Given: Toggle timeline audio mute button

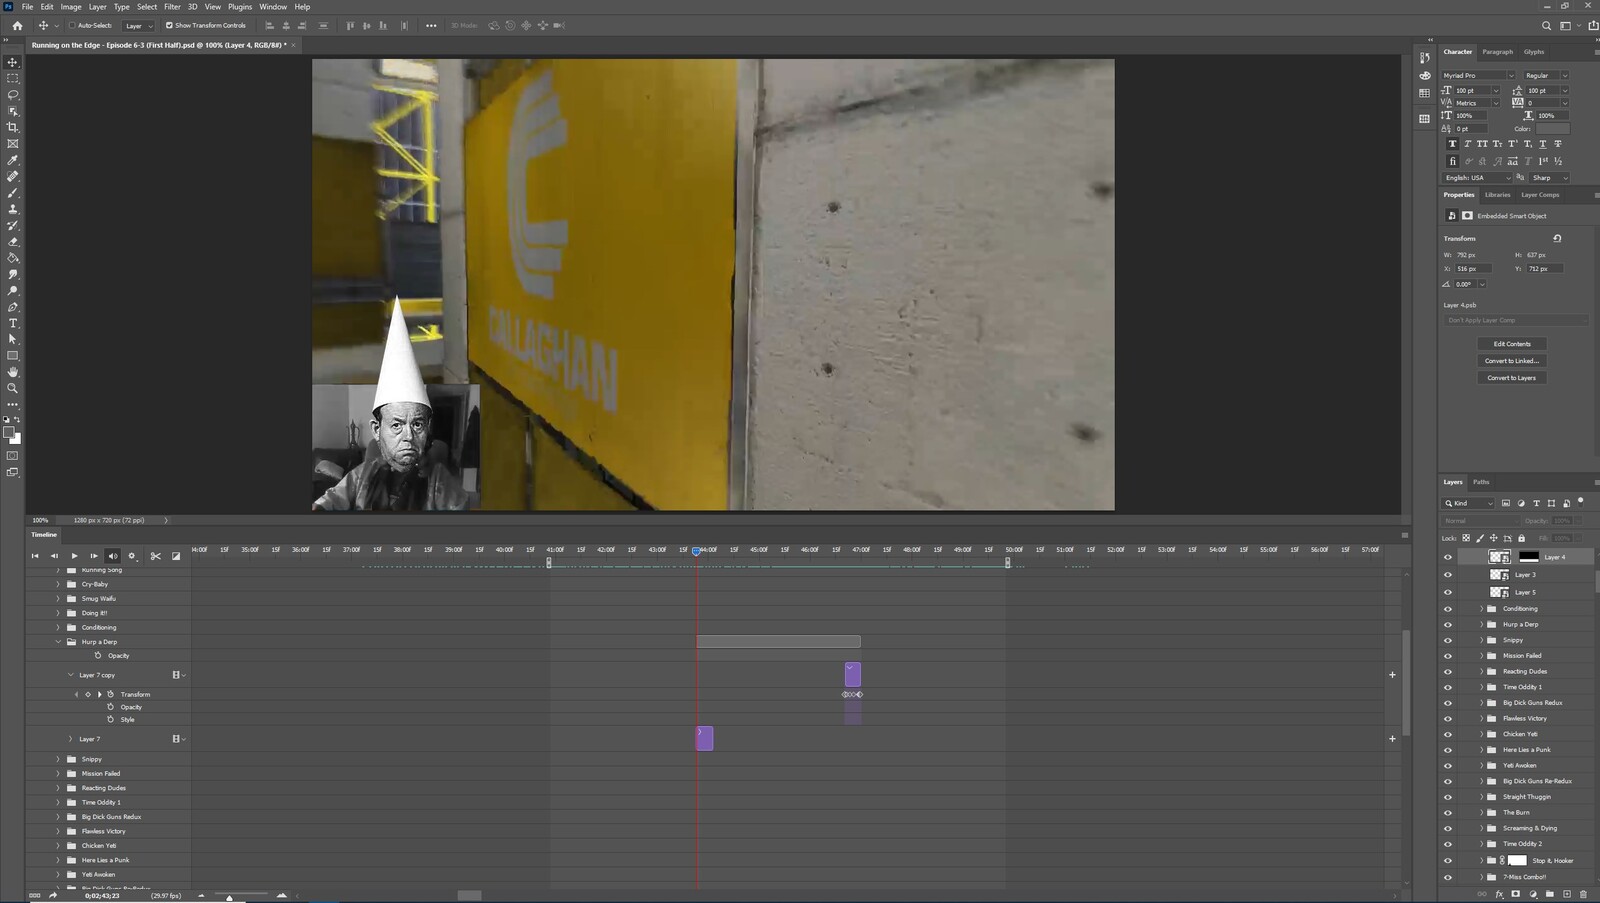Looking at the screenshot, I should click(x=112, y=556).
